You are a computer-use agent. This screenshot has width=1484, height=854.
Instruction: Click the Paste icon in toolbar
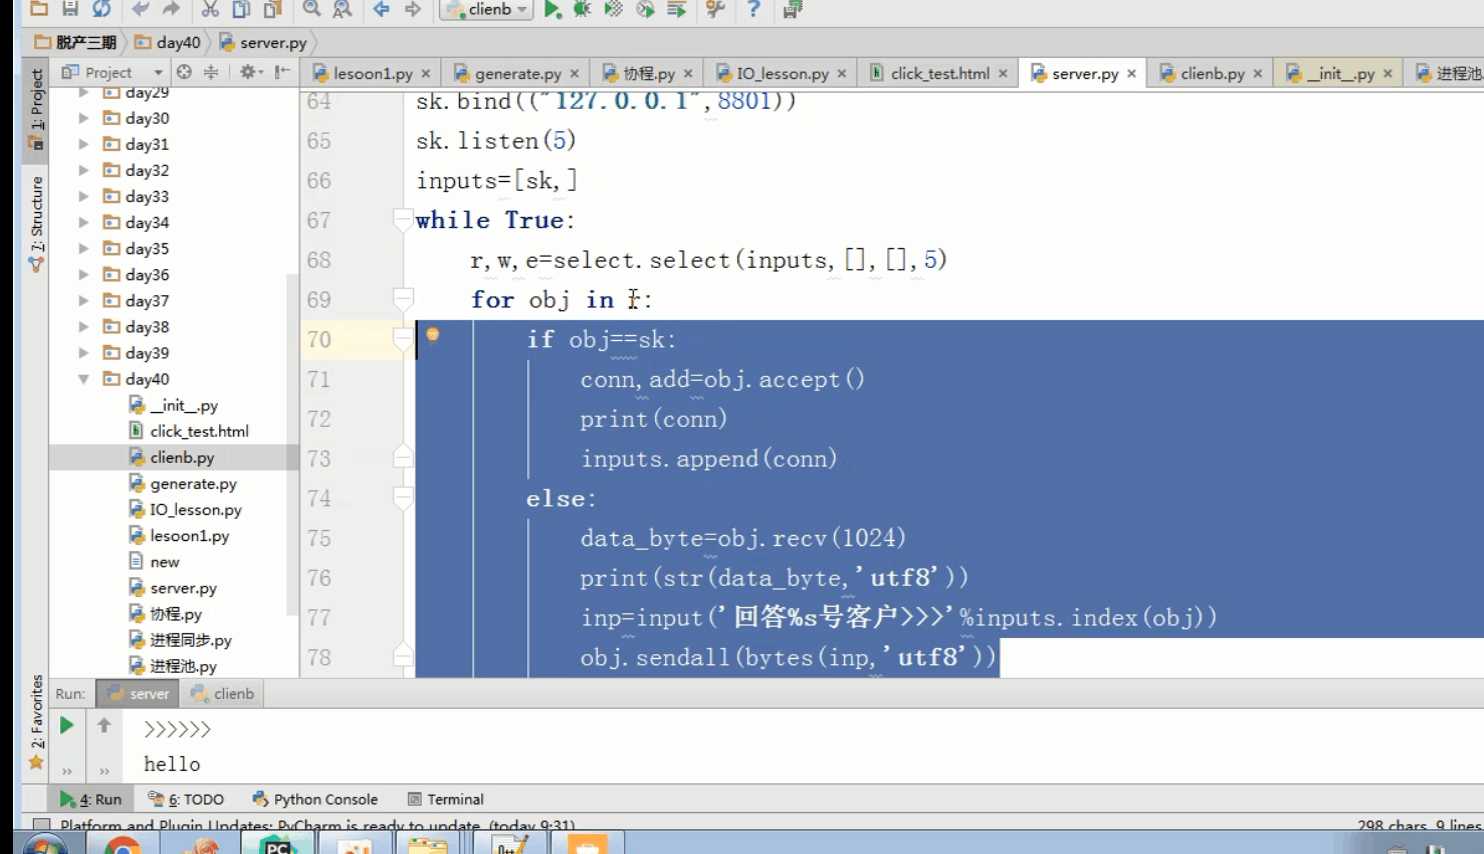click(272, 9)
